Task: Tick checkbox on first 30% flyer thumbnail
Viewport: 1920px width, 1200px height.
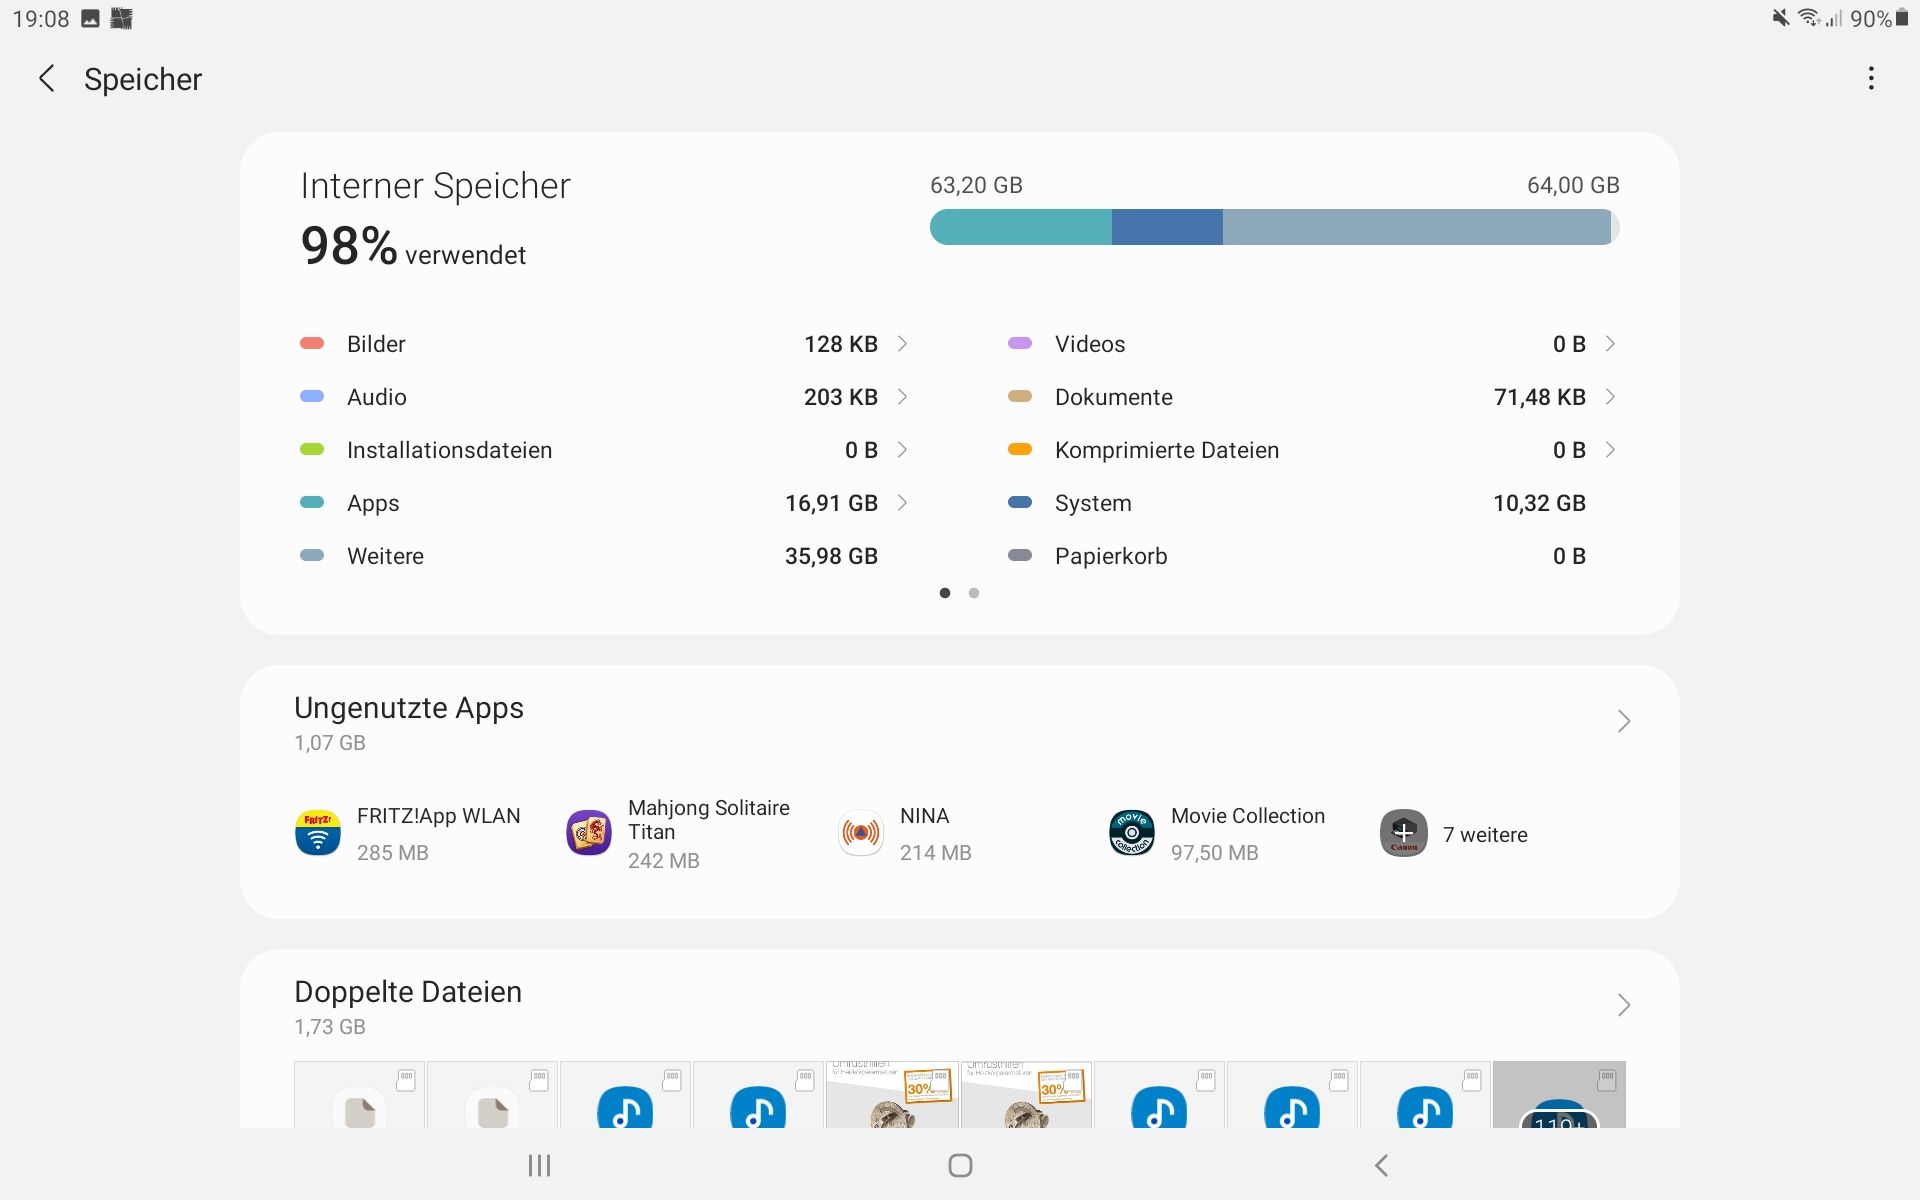Action: tap(940, 1078)
